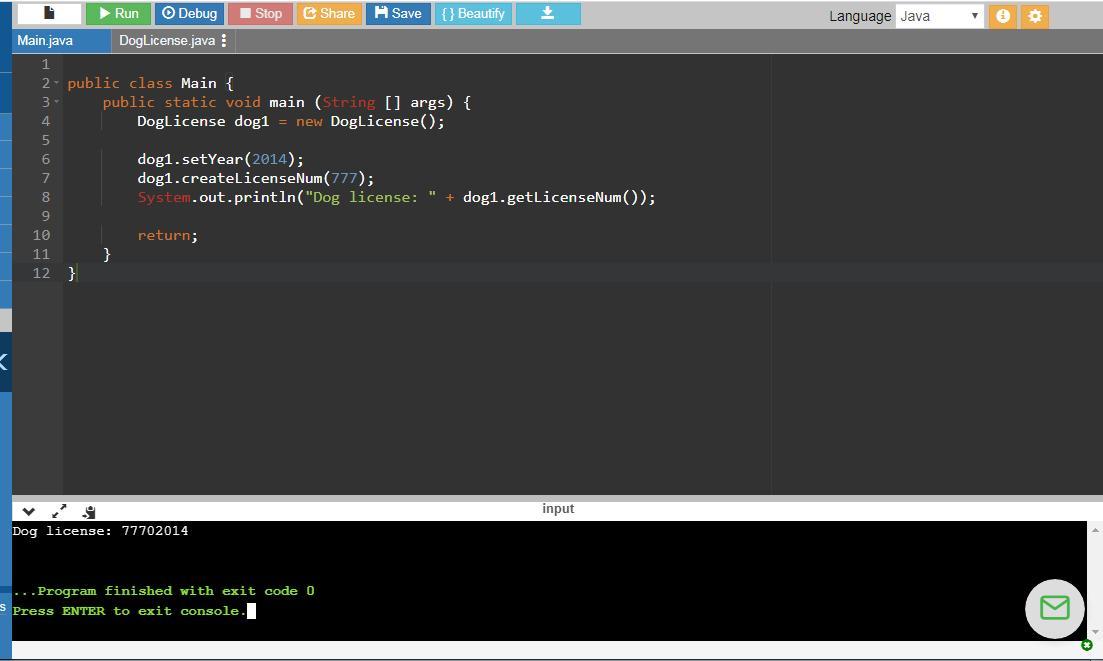1103x661 pixels.
Task: Open DogLicense.java tab options menu
Action: (x=224, y=40)
